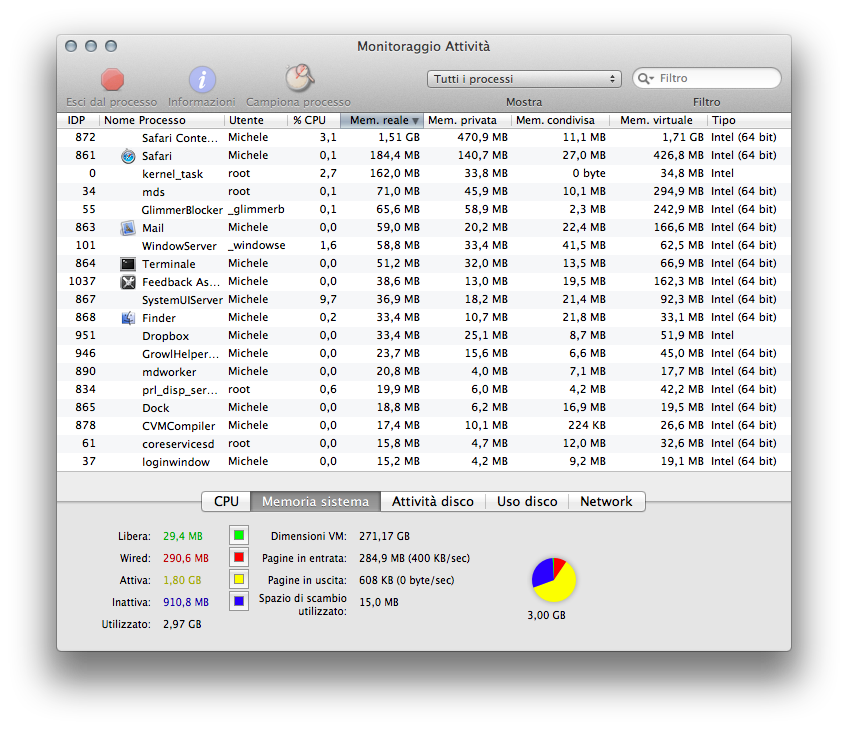Image resolution: width=848 pixels, height=730 pixels.
Task: Select the coreservicesd process row
Action: tap(423, 443)
